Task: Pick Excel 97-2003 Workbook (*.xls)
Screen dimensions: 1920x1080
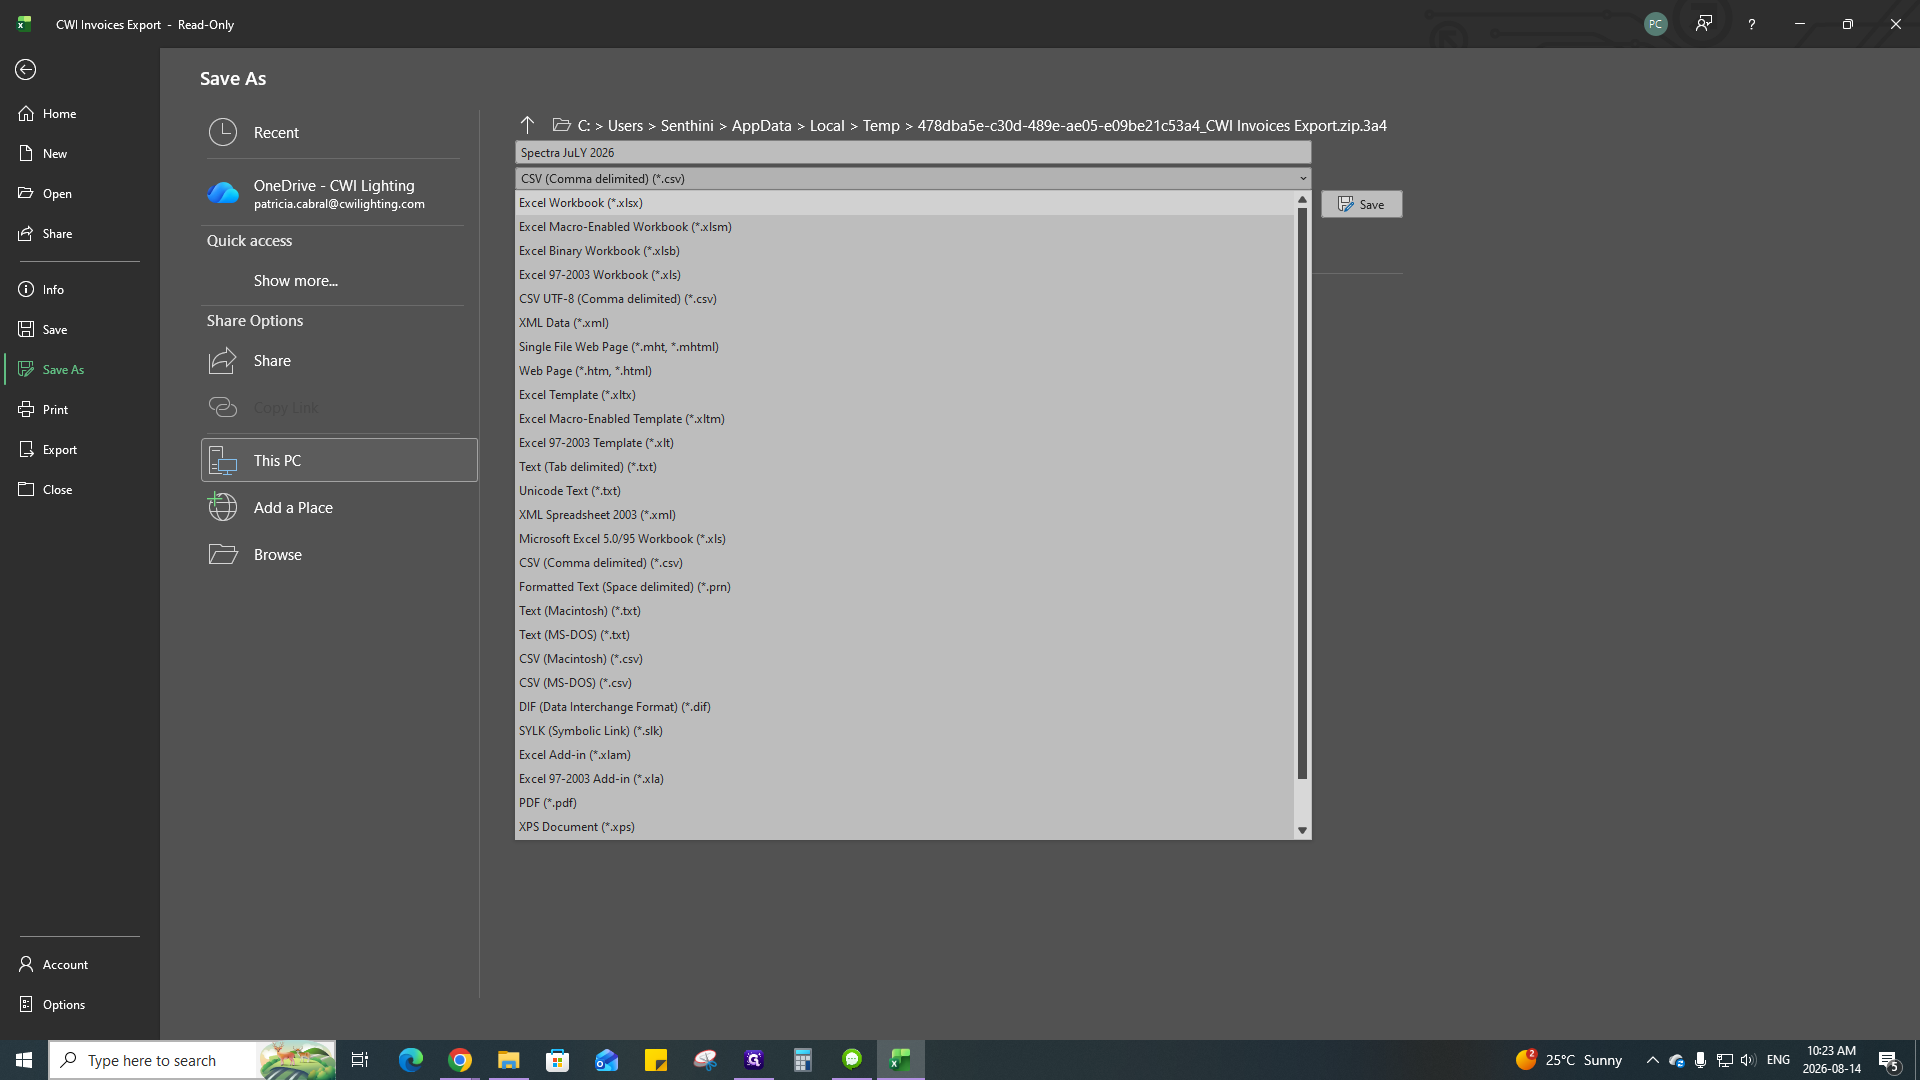Action: [905, 275]
